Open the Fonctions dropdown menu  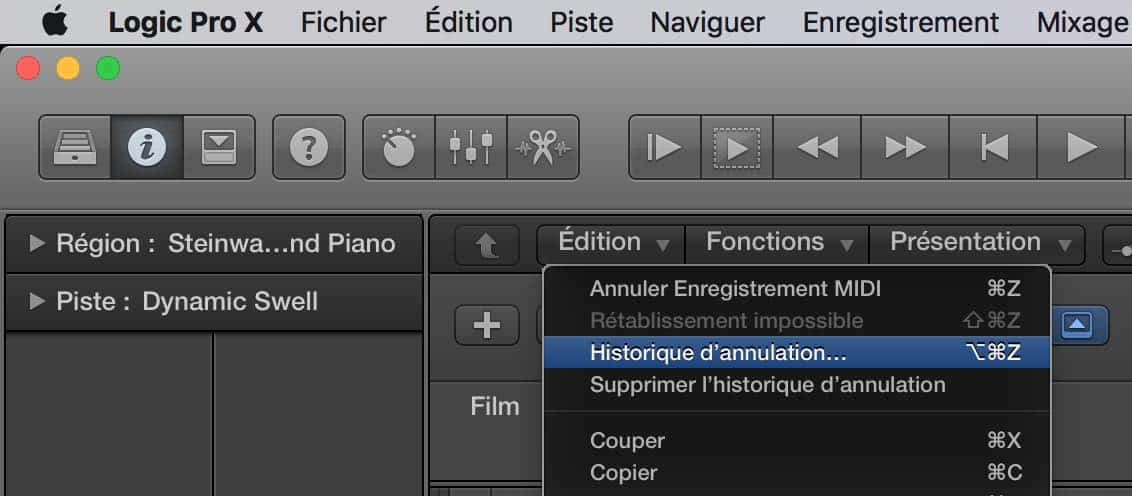point(777,243)
